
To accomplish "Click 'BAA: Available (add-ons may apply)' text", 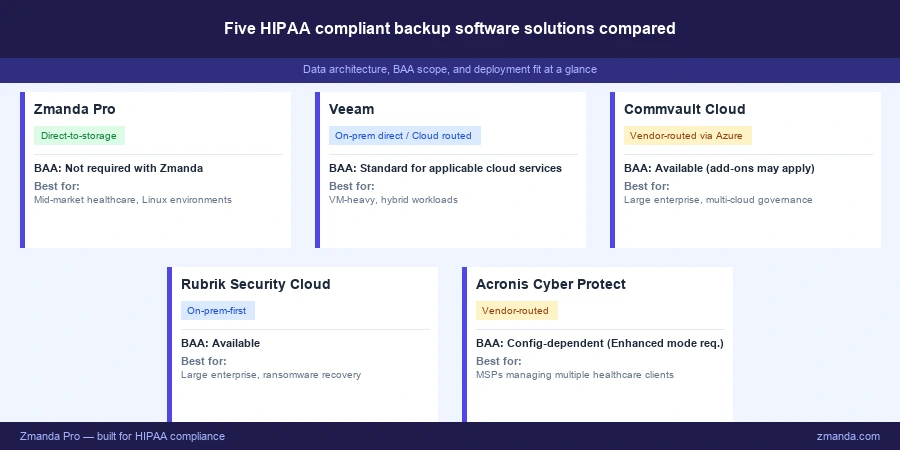I will click(x=719, y=169).
